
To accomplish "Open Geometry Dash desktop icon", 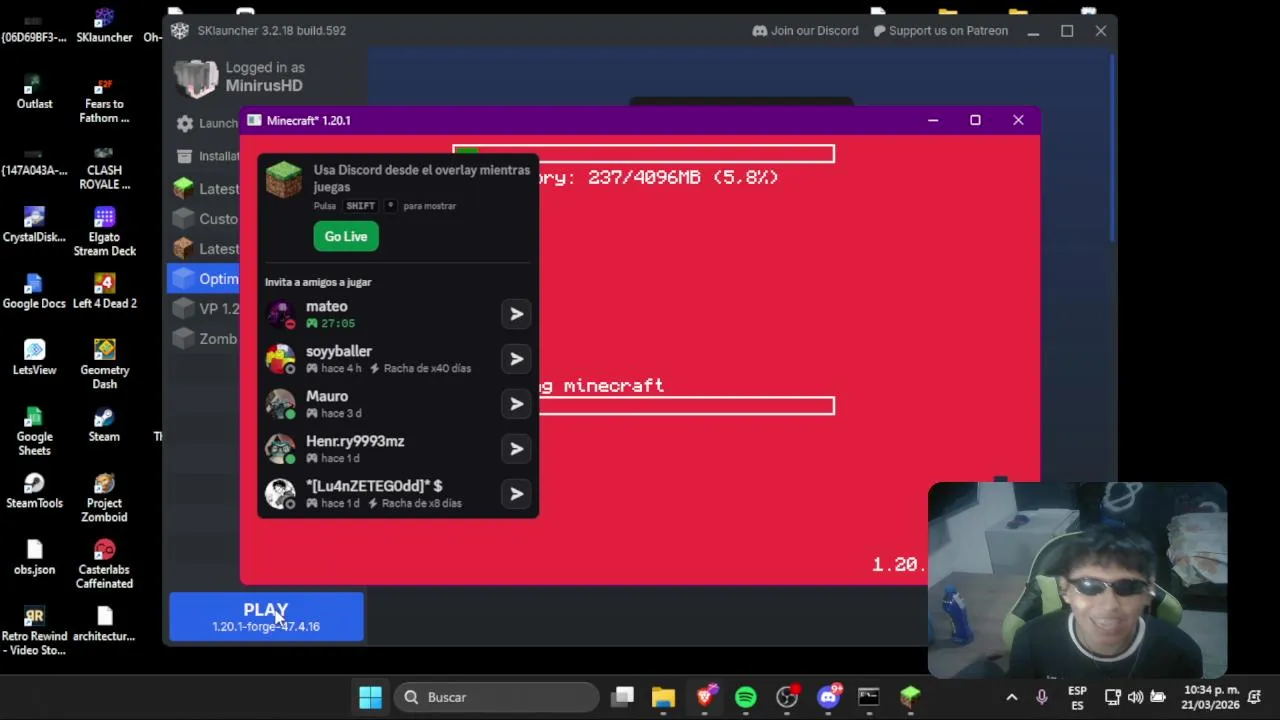I will (104, 364).
